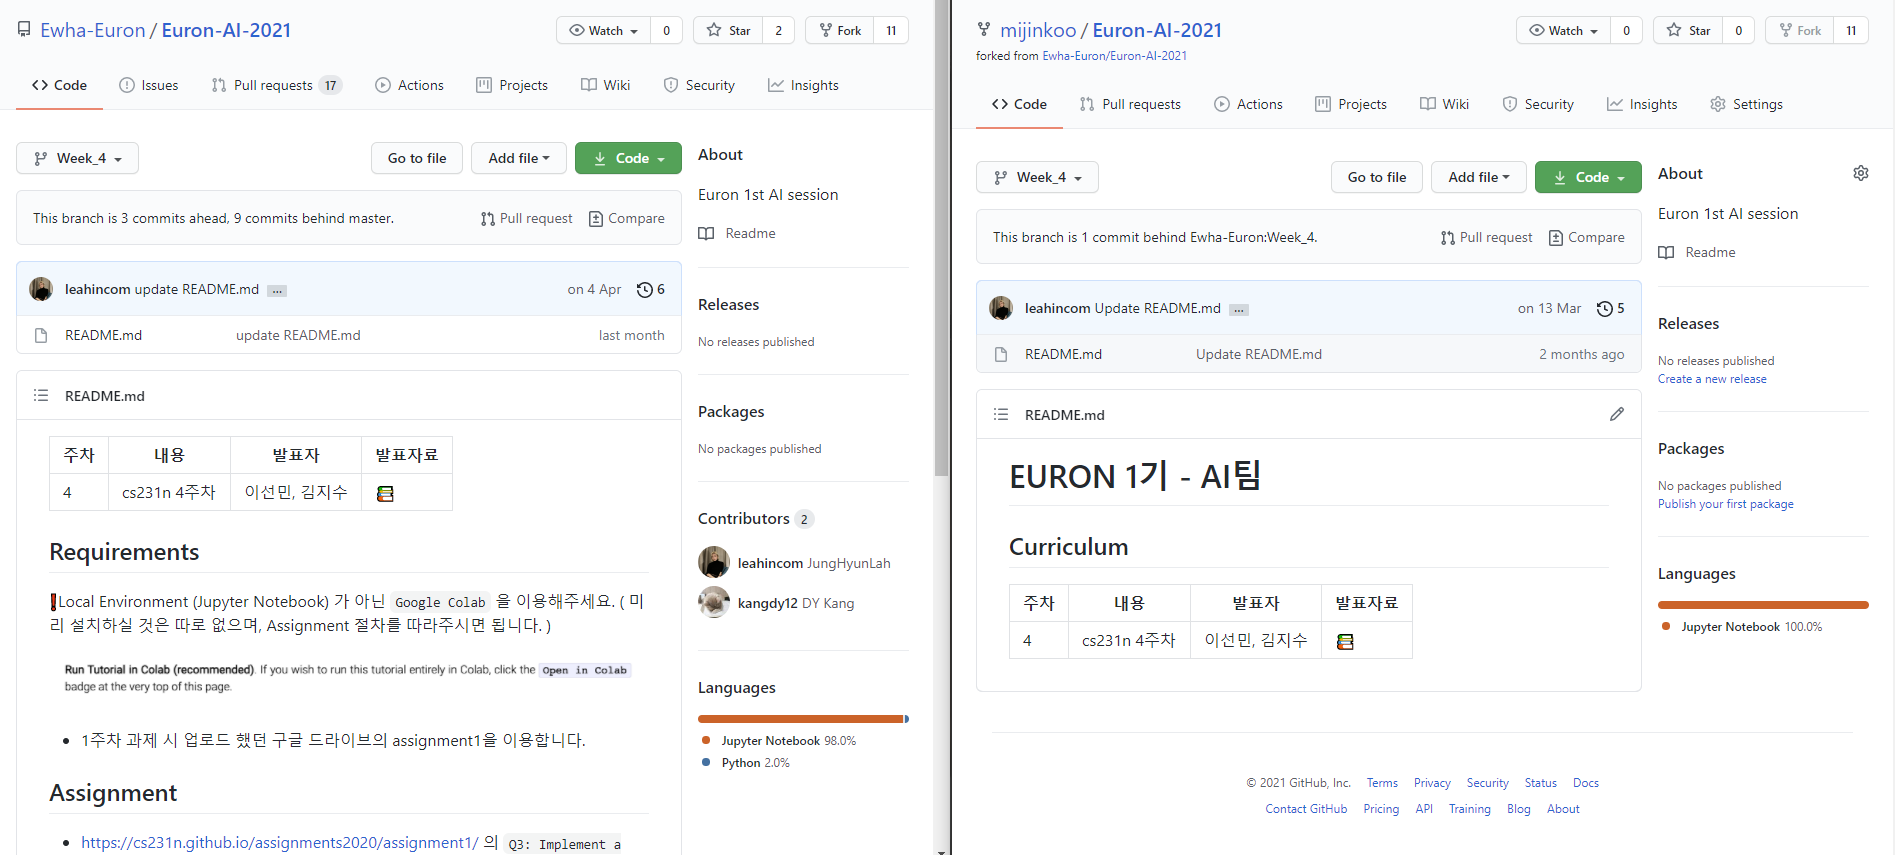Open Wiki tab in mijinkoo repo
Viewport: 1895px width, 855px height.
coord(1444,104)
